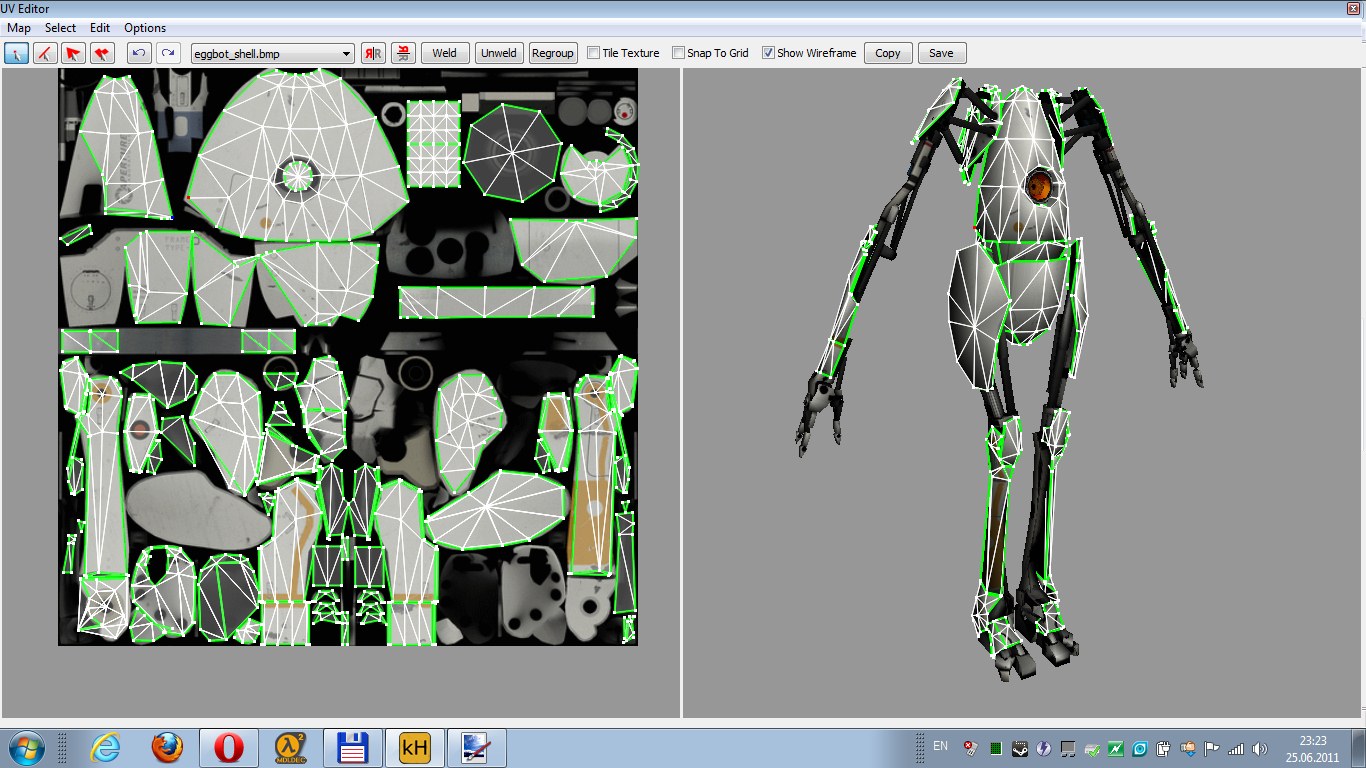
Task: Click the volume speaker icon in system tray
Action: pyautogui.click(x=1259, y=748)
